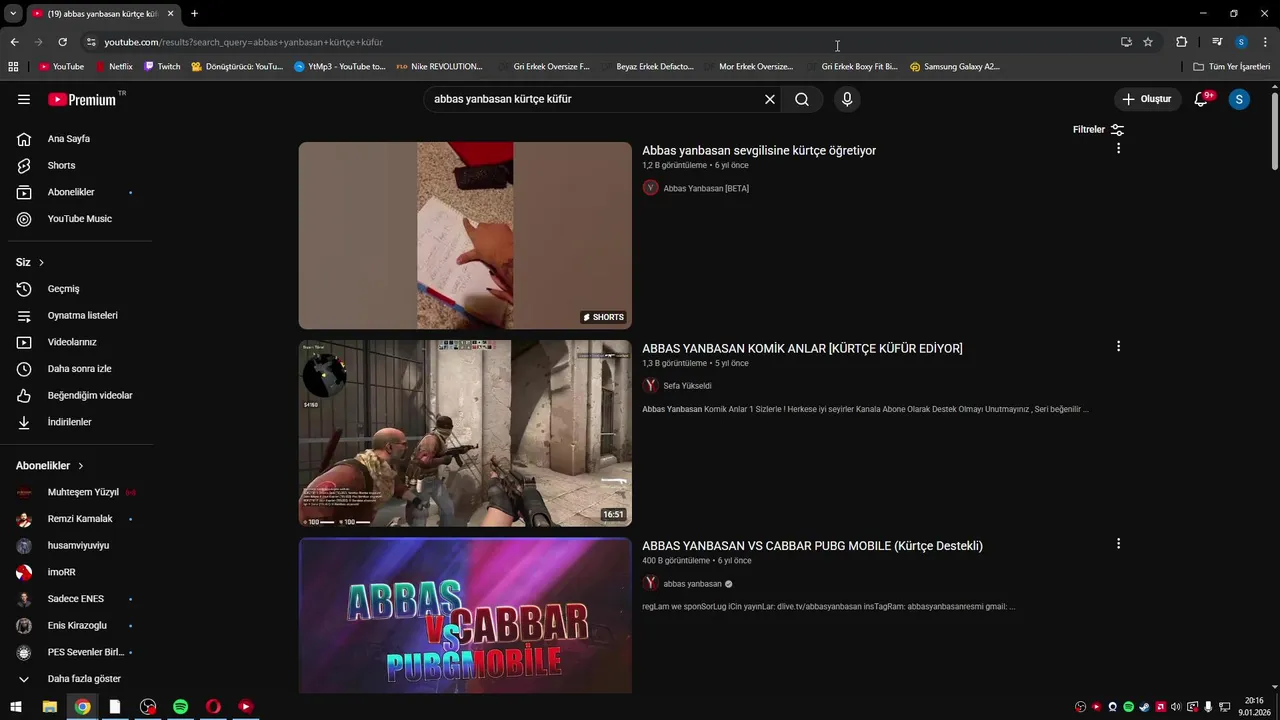The image size is (1280, 720).
Task: Open options menu for 'VS CABBAR PUBG MOBILE' video
Action: click(x=1118, y=544)
